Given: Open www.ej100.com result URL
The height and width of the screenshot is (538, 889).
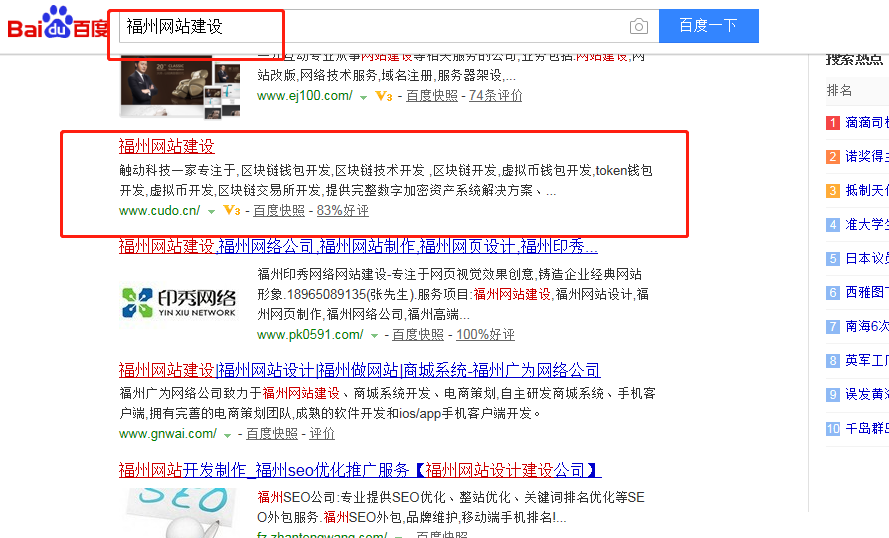Looking at the screenshot, I should (304, 96).
